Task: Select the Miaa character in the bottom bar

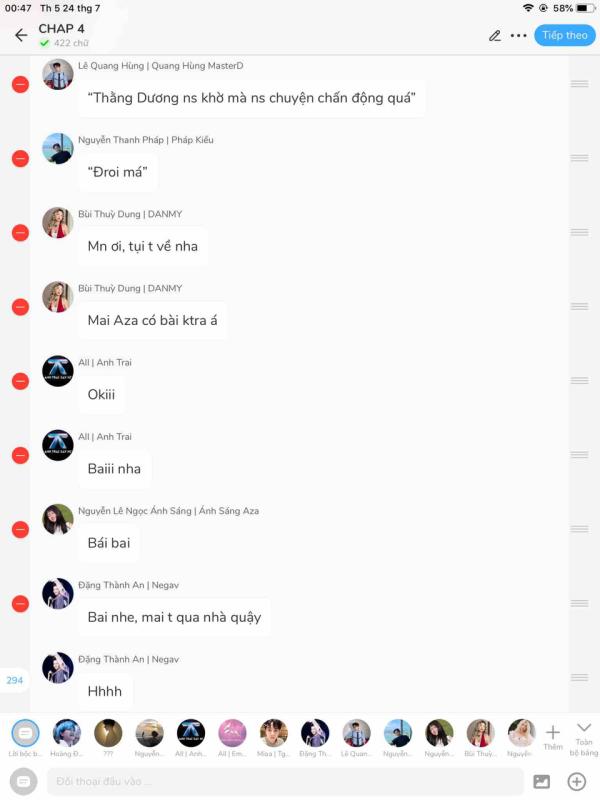Action: [x=273, y=733]
